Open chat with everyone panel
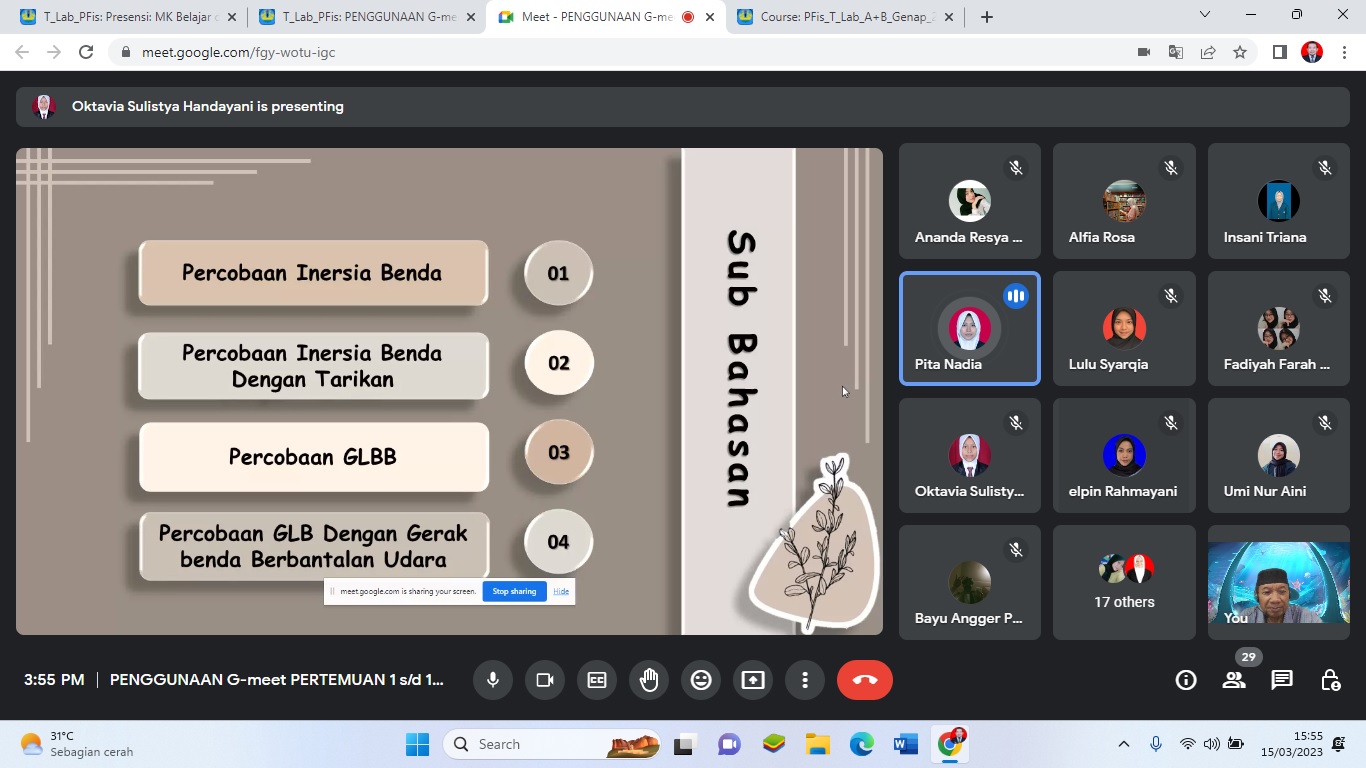The image size is (1366, 768). 1282,680
